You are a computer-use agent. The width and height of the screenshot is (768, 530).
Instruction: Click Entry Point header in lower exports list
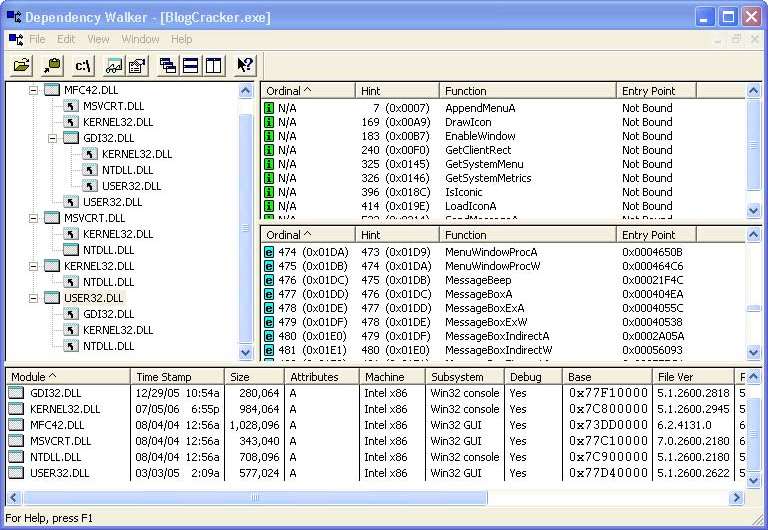coord(656,235)
